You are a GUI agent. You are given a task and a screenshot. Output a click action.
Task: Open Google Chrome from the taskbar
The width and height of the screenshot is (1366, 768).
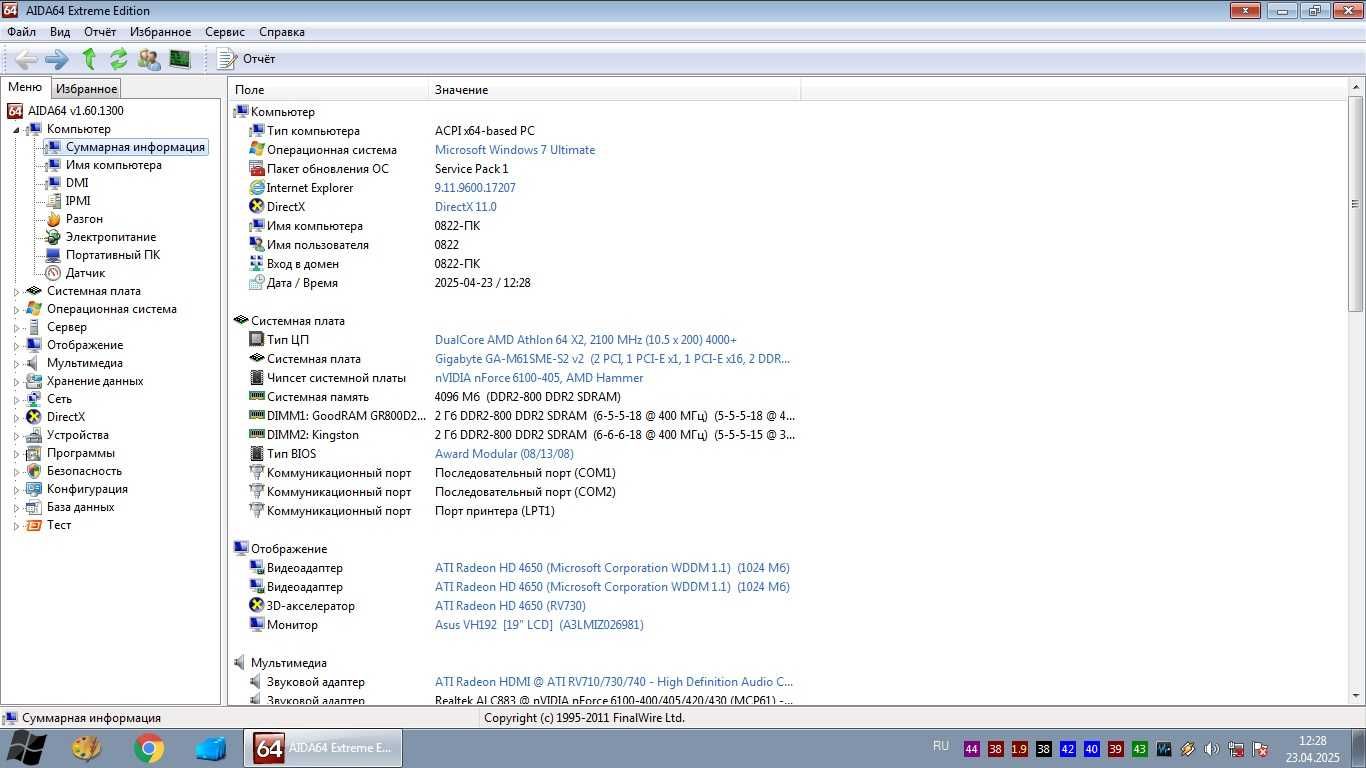(x=149, y=748)
